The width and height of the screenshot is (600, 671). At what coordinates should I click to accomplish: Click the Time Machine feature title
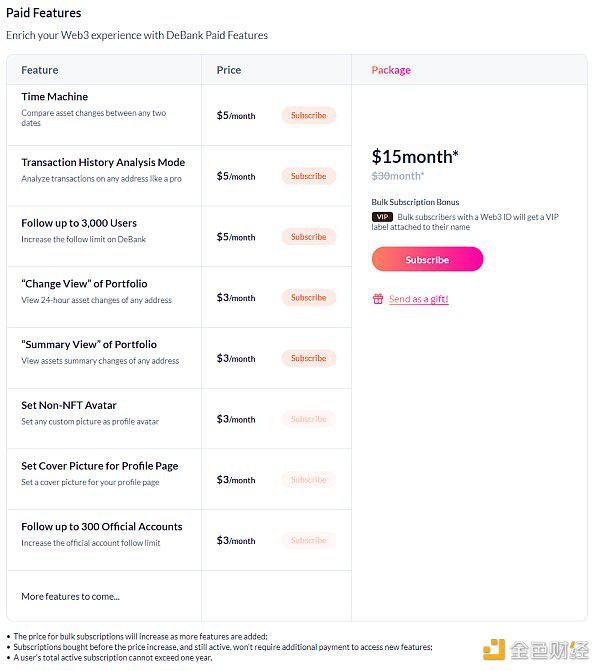tap(55, 97)
